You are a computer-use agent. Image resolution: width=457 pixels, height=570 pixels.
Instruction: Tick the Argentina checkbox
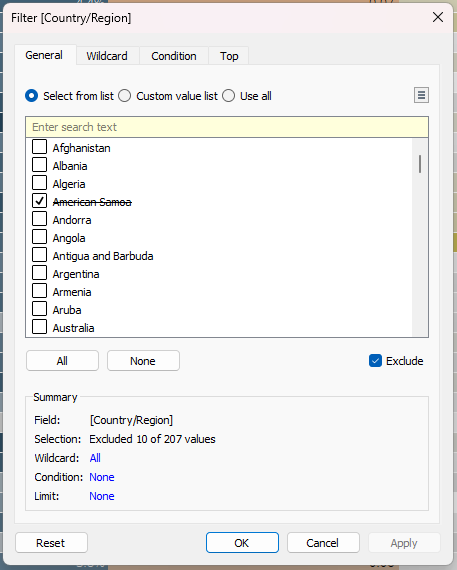click(x=39, y=273)
